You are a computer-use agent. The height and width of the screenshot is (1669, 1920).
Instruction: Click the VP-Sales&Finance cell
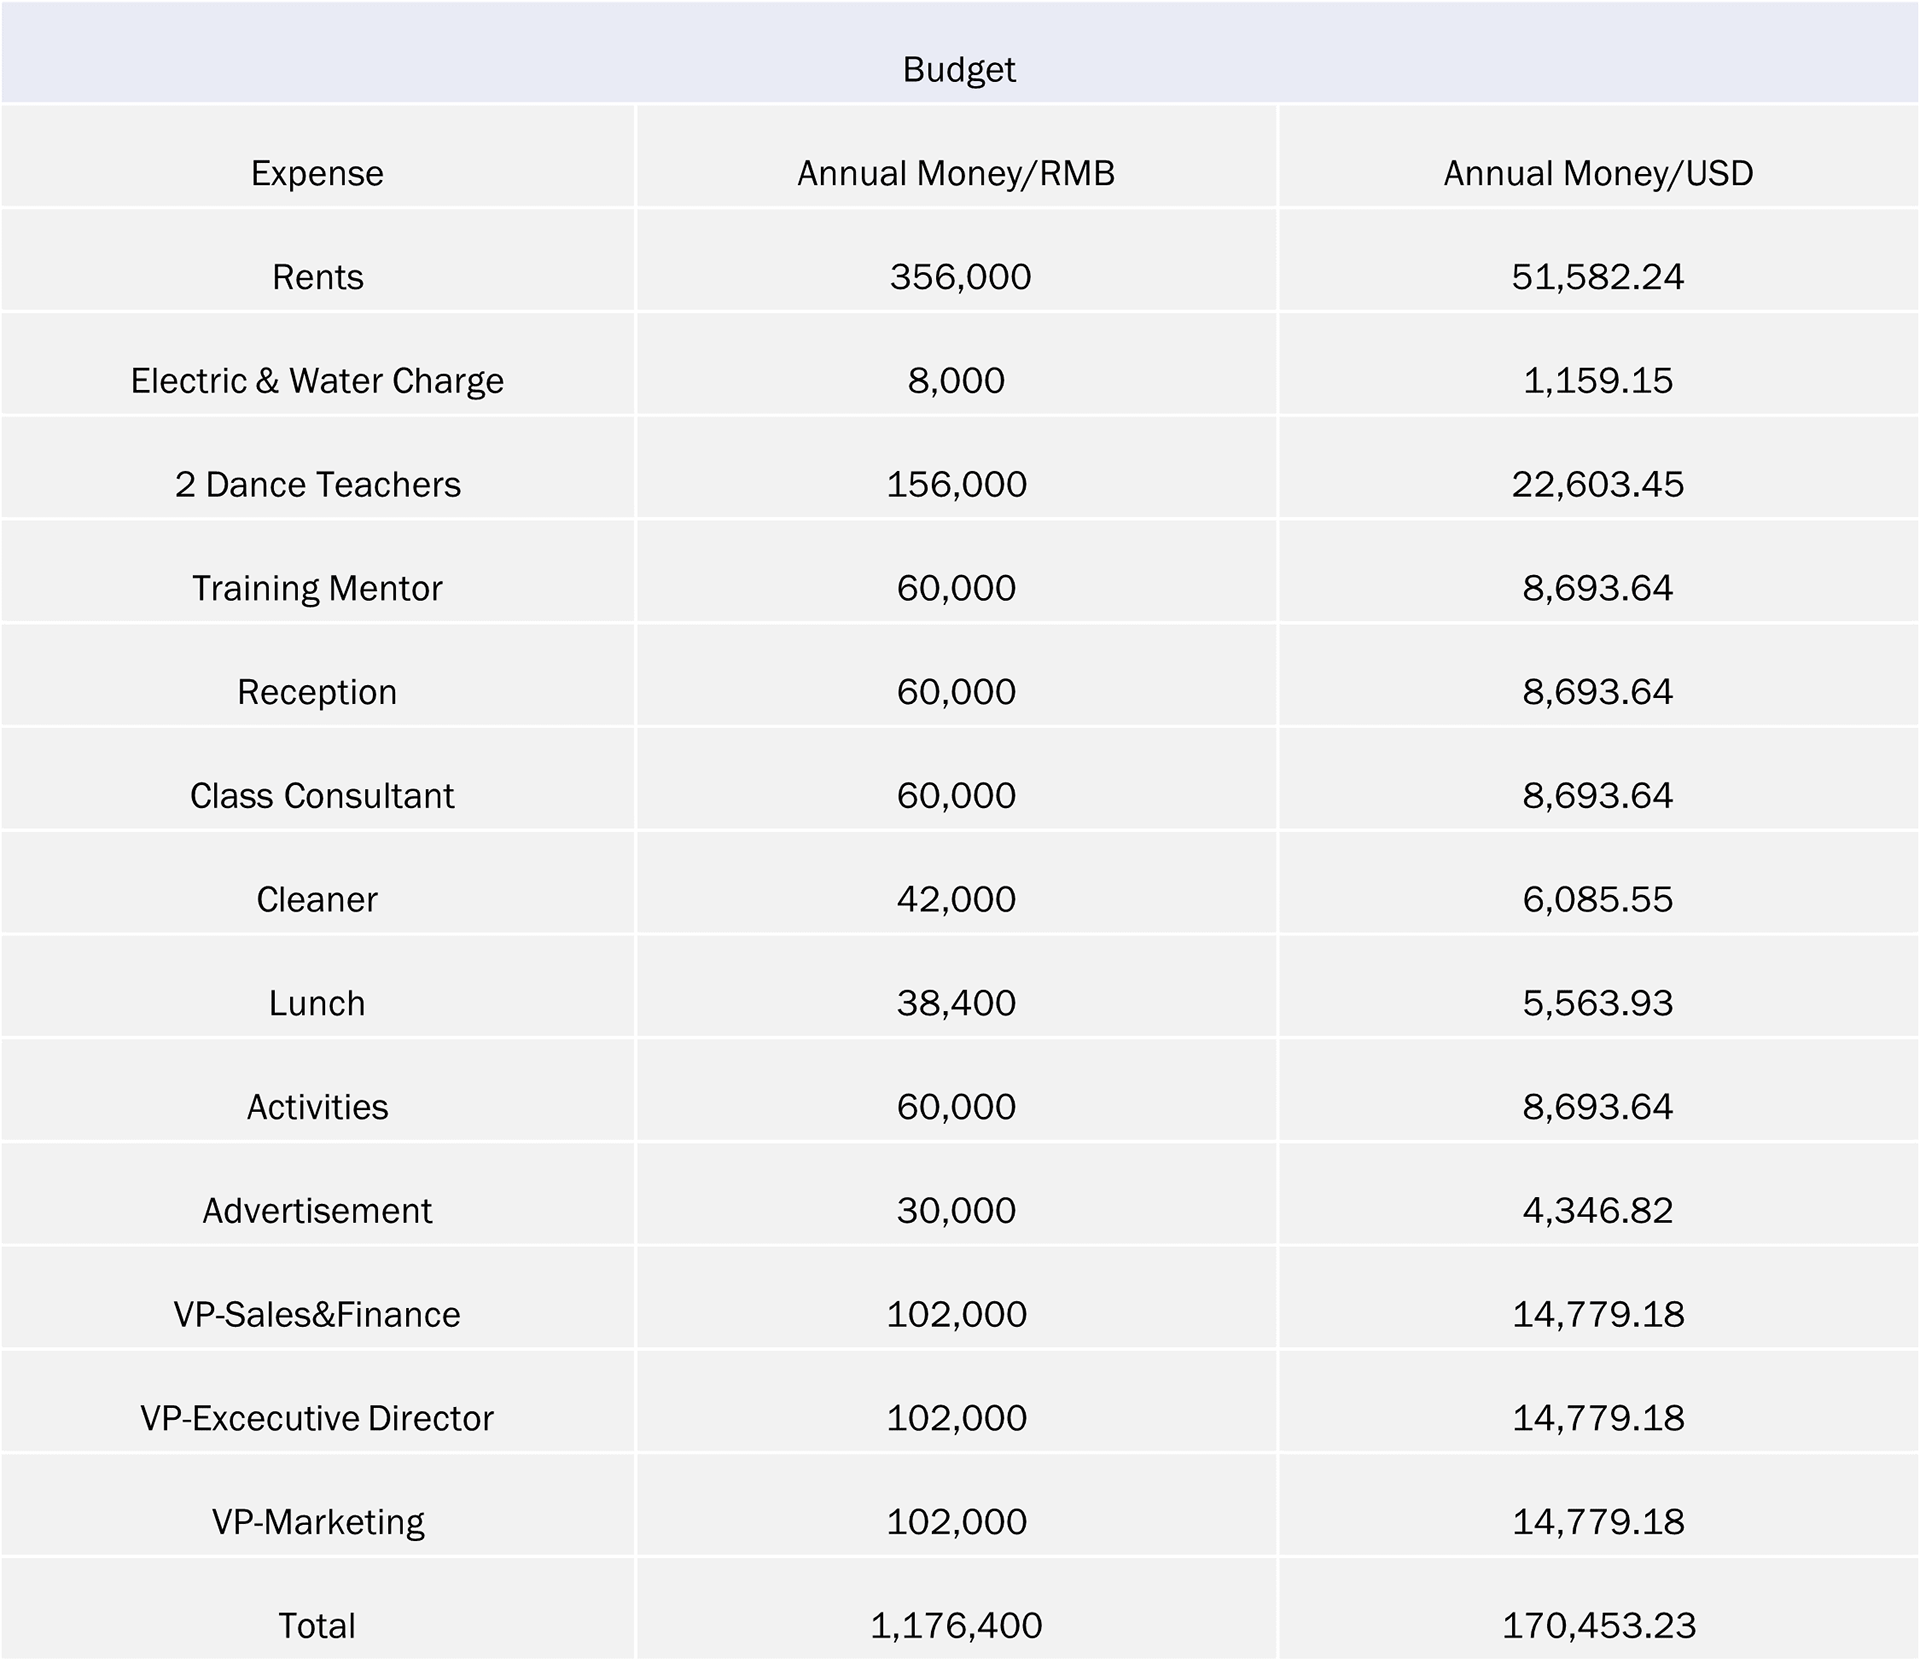(317, 1315)
